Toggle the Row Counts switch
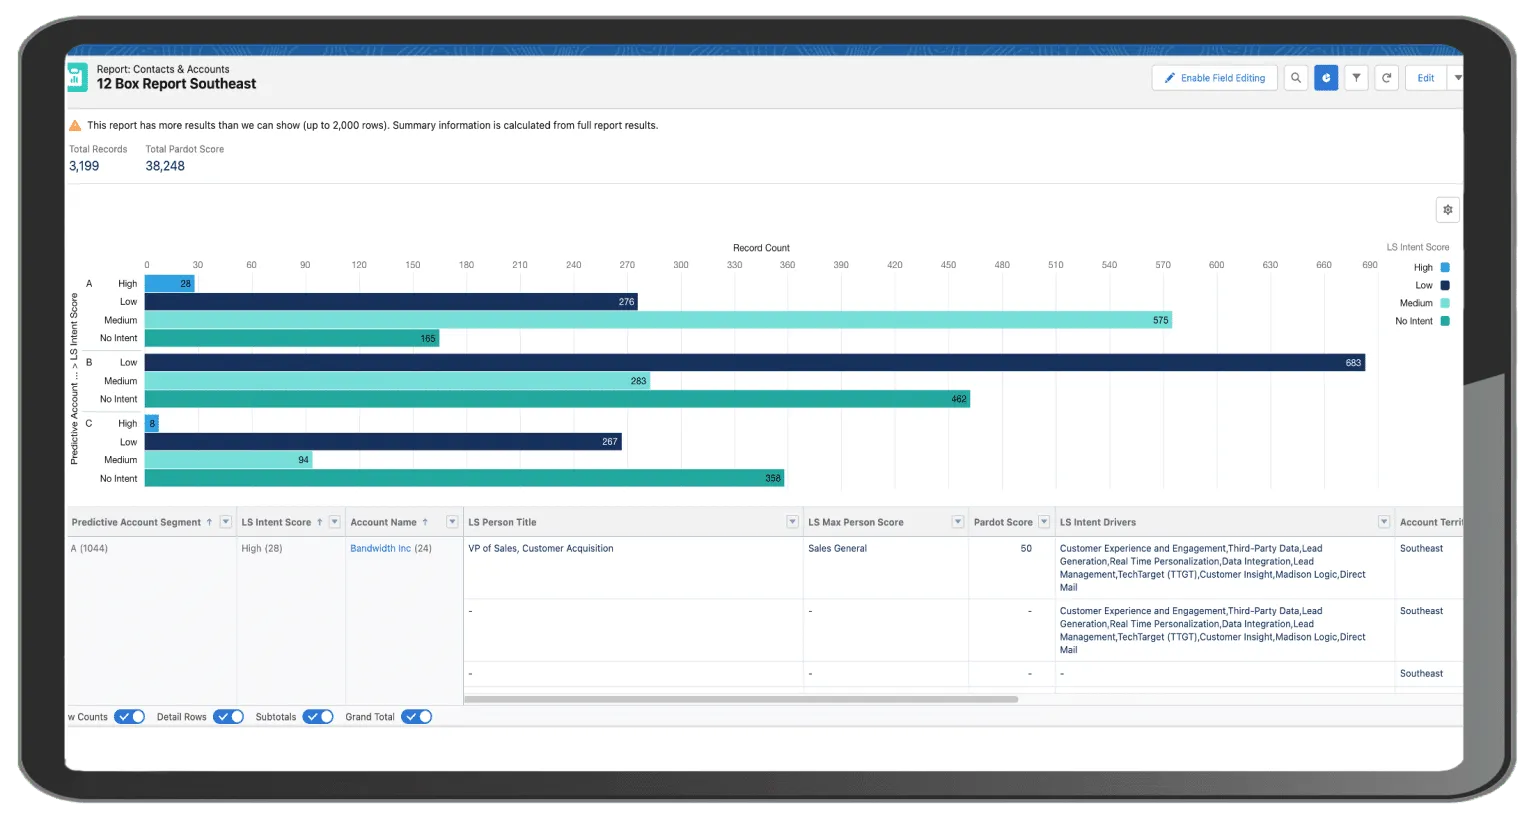 pyautogui.click(x=129, y=717)
